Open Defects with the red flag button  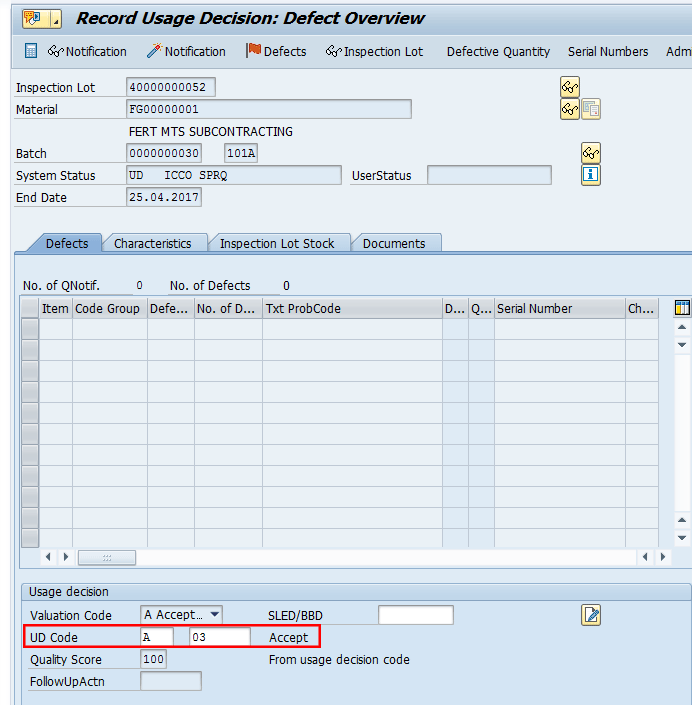(276, 51)
